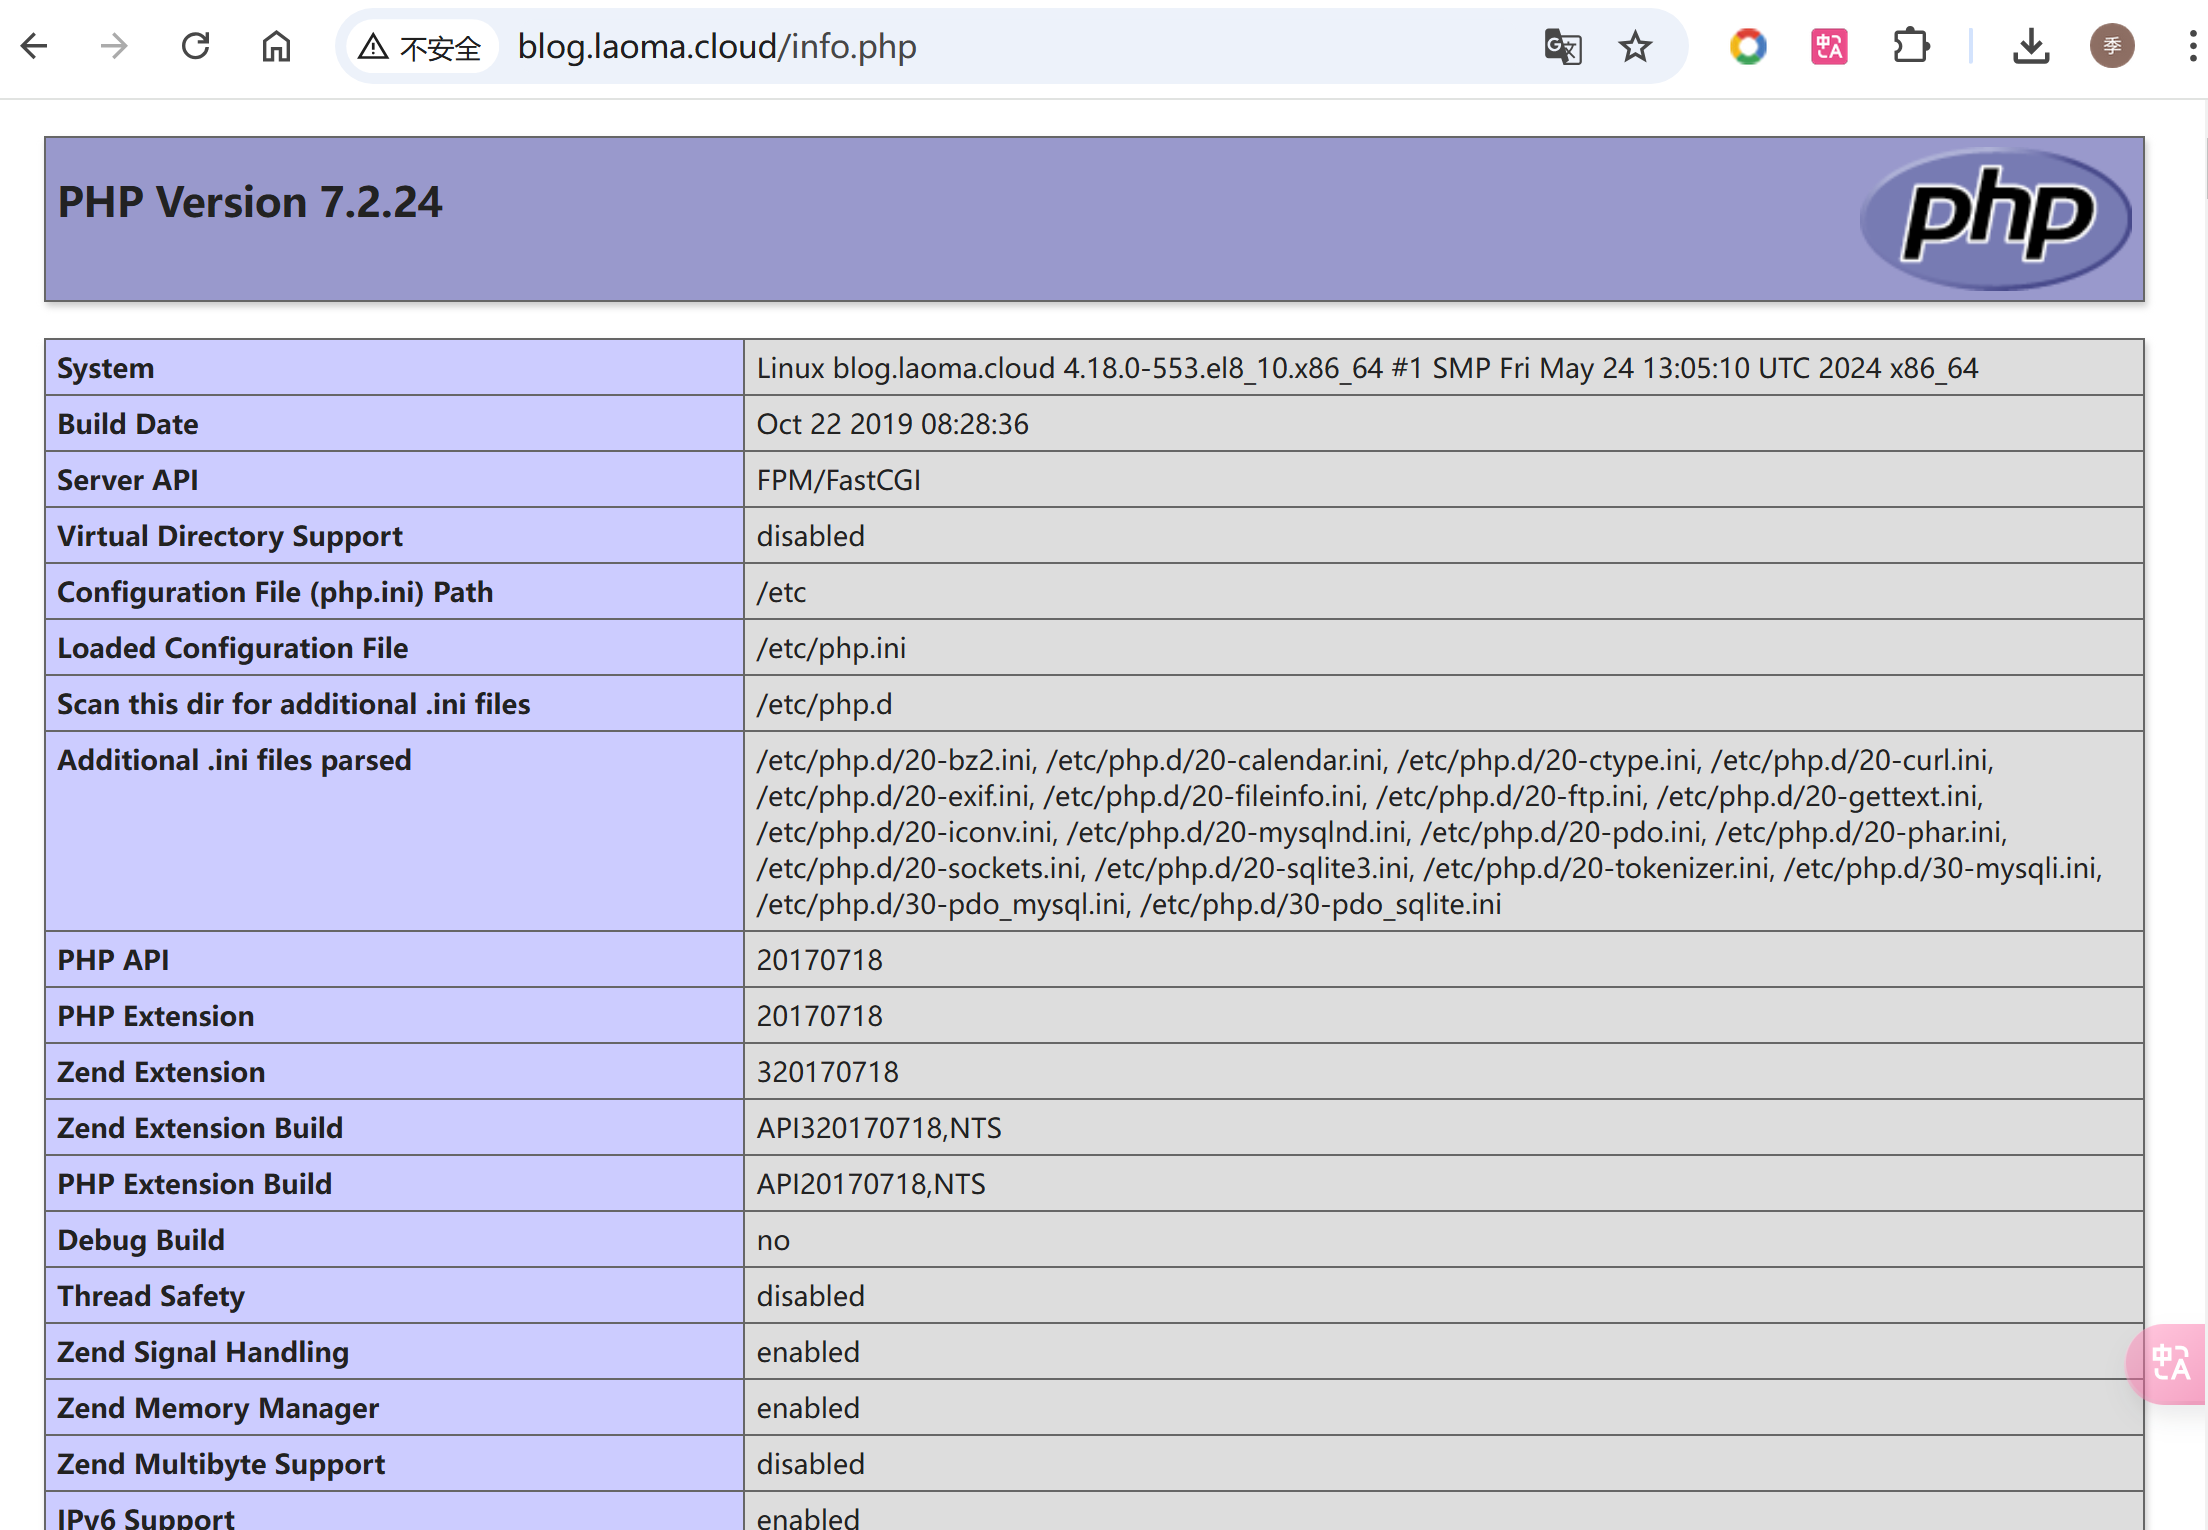Go to the browser home page

click(x=276, y=46)
